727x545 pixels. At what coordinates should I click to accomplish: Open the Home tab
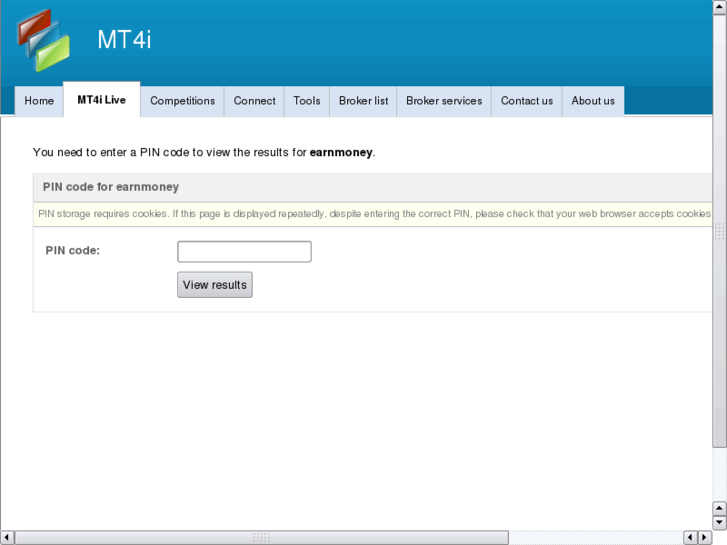(x=39, y=101)
